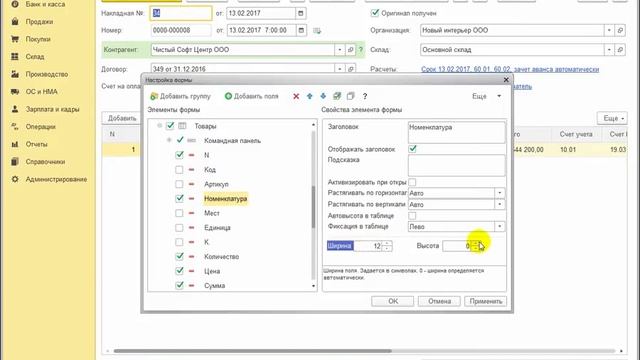
Task: Click Добавить группу button
Action: tap(180, 96)
